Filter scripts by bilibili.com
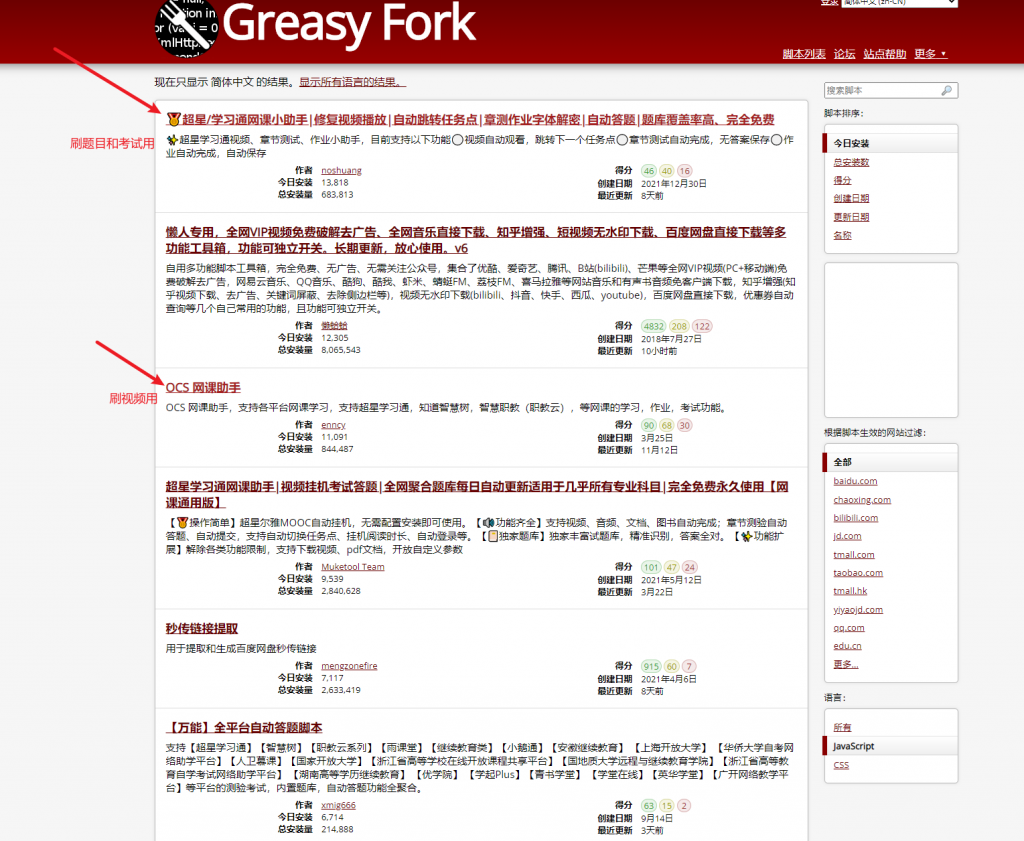1024x841 pixels. click(x=856, y=518)
